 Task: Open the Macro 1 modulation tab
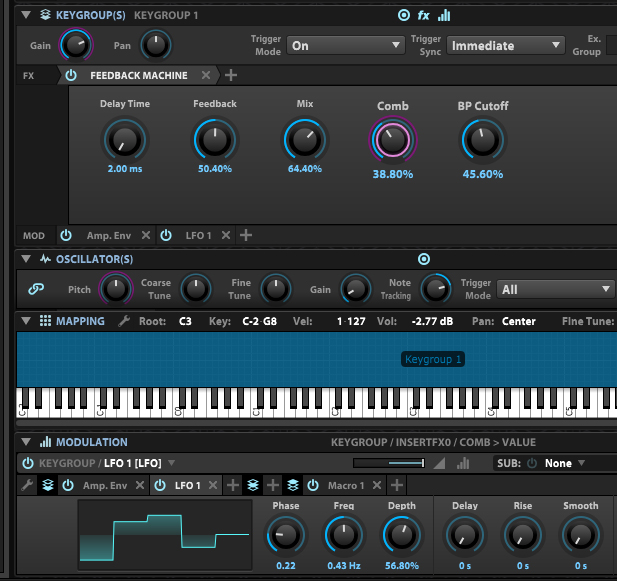[346, 485]
